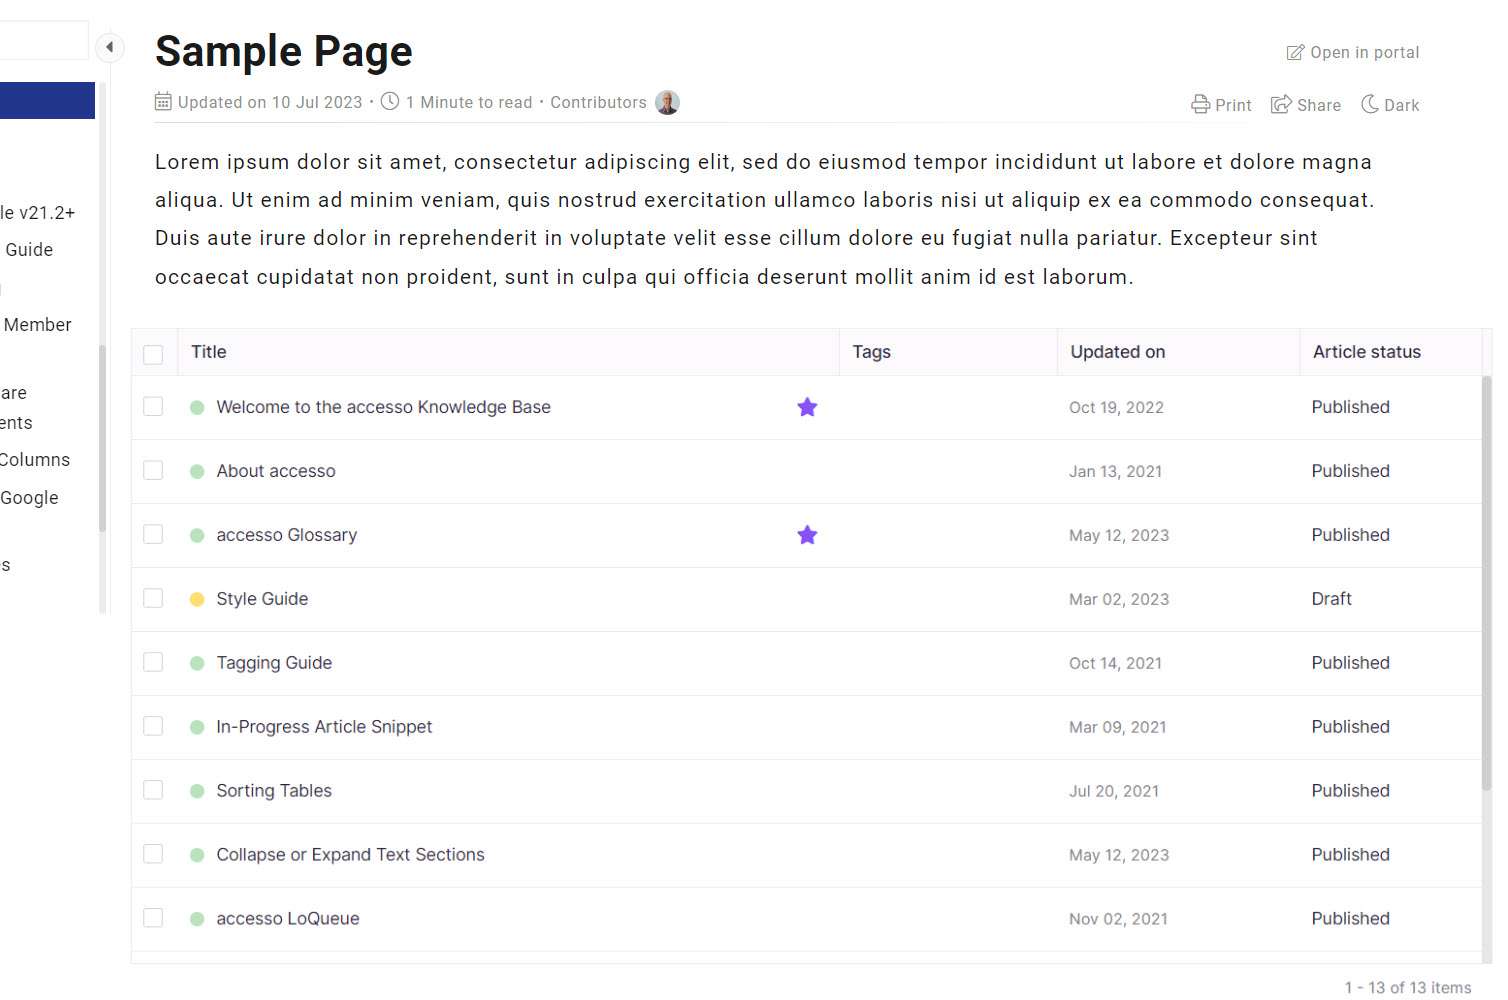Check the accesso LoQueue row checkbox
Image resolution: width=1508 pixels, height=1000 pixels.
click(x=153, y=919)
